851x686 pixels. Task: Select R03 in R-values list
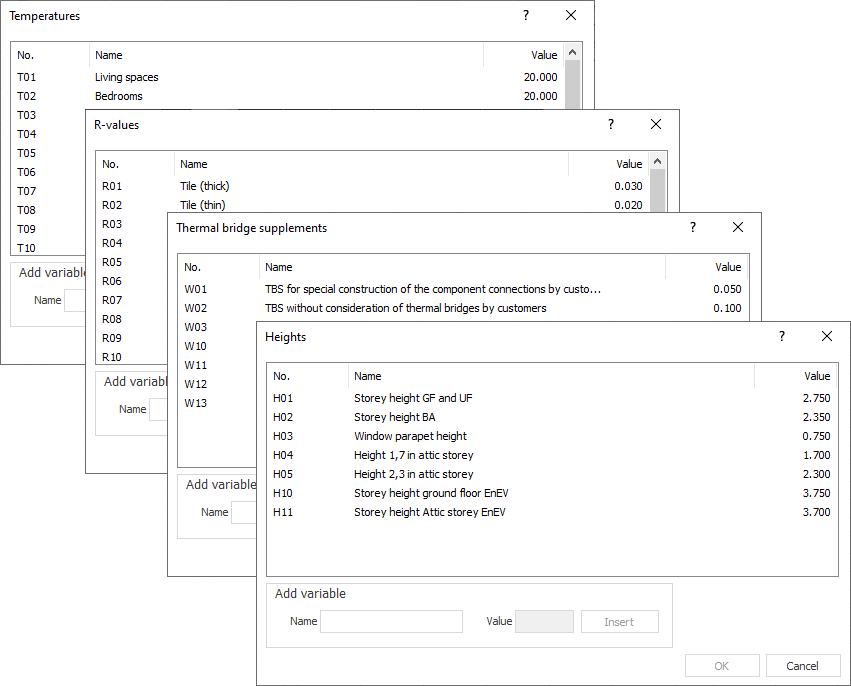pos(112,224)
